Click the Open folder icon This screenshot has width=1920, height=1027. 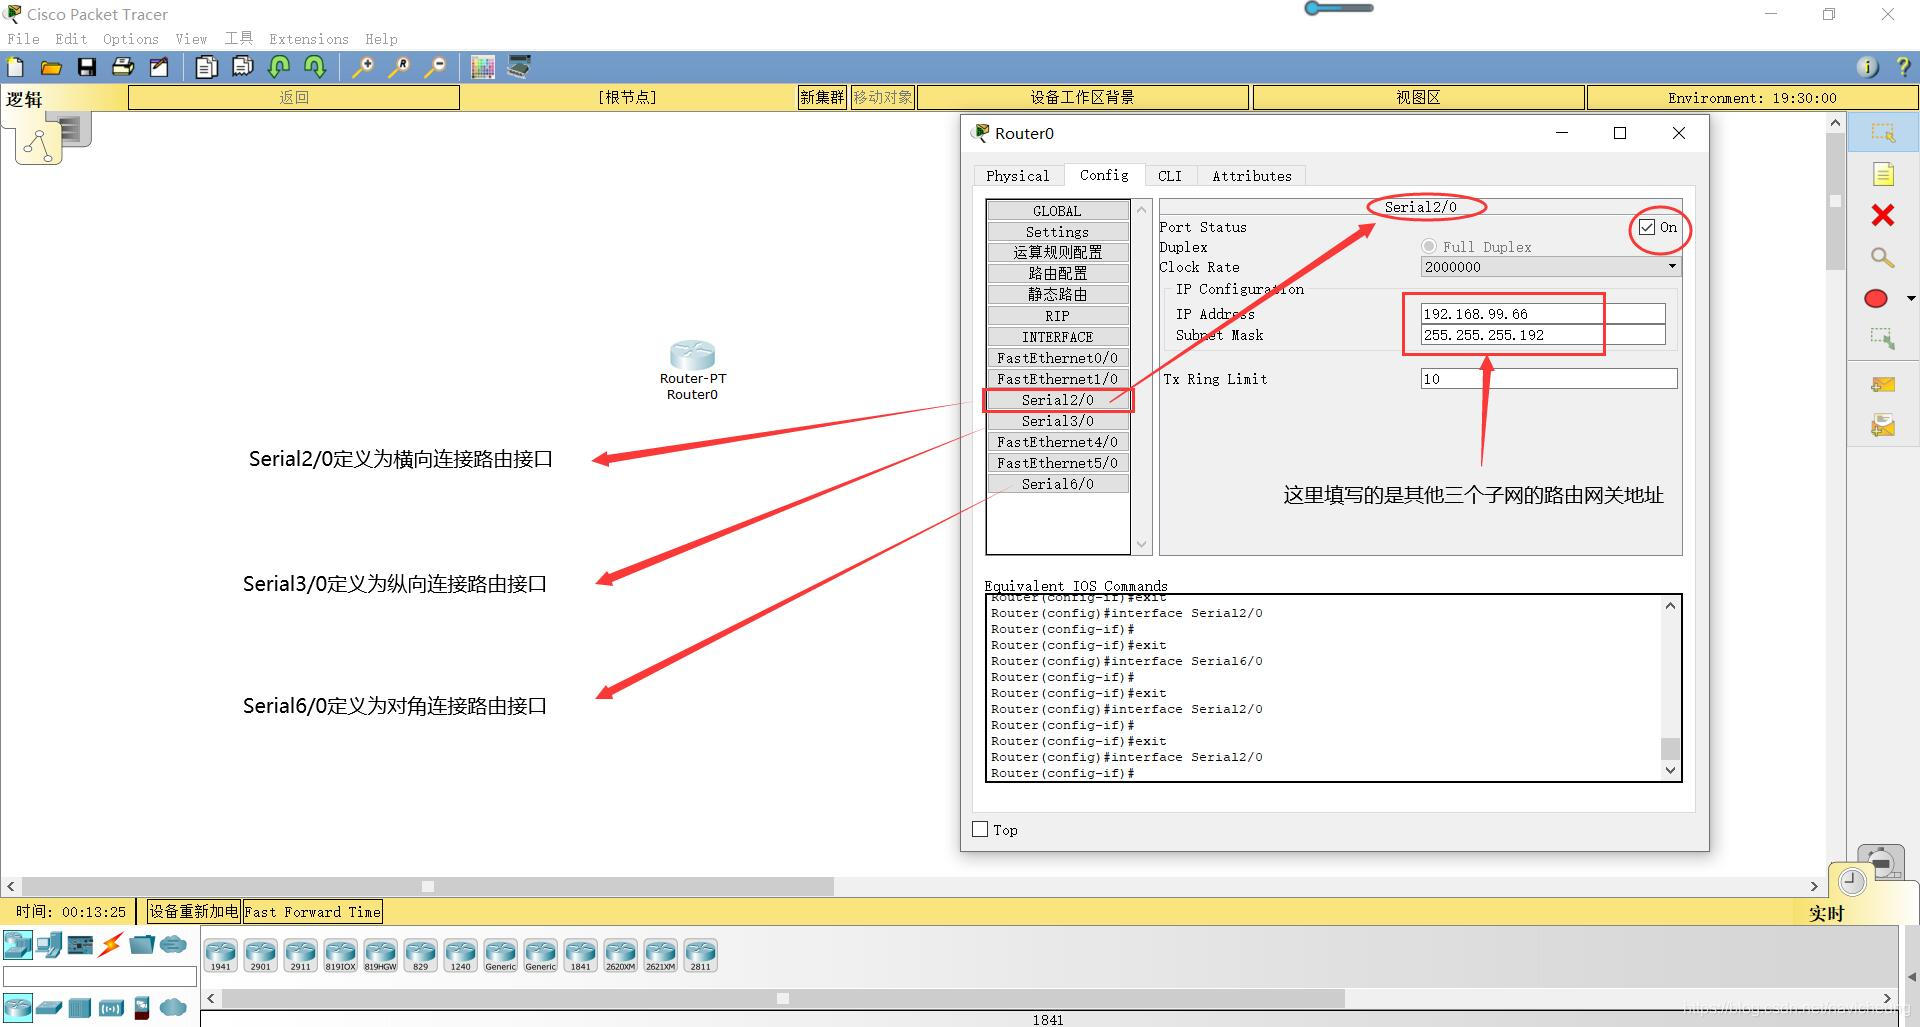51,67
